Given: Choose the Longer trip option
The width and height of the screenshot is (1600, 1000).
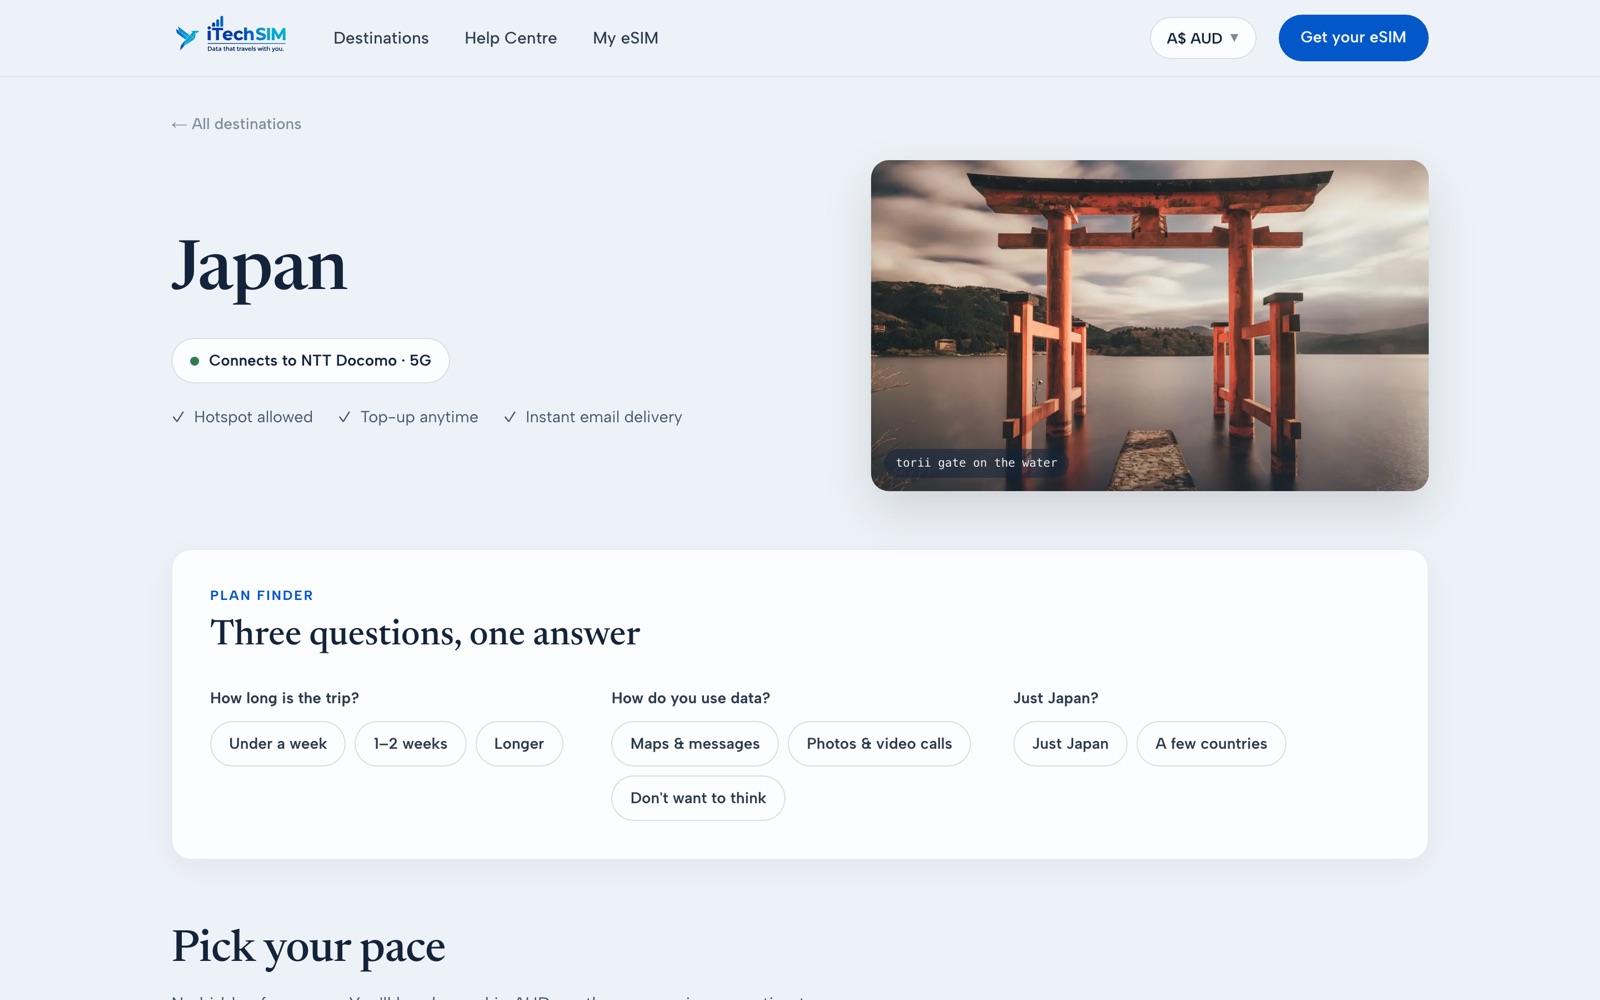Looking at the screenshot, I should 519,744.
